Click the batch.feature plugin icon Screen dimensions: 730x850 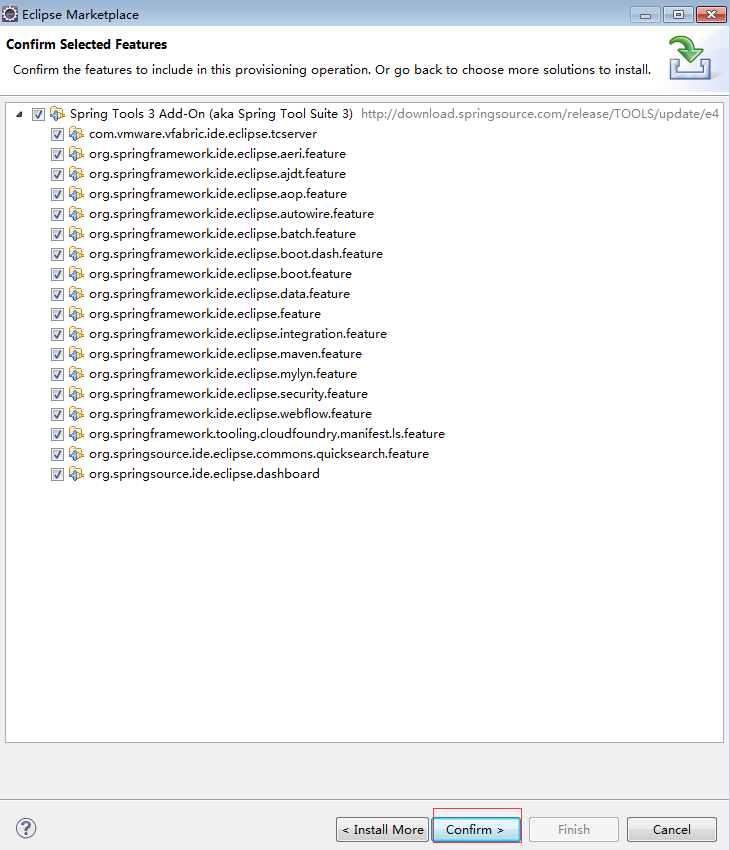pos(76,234)
